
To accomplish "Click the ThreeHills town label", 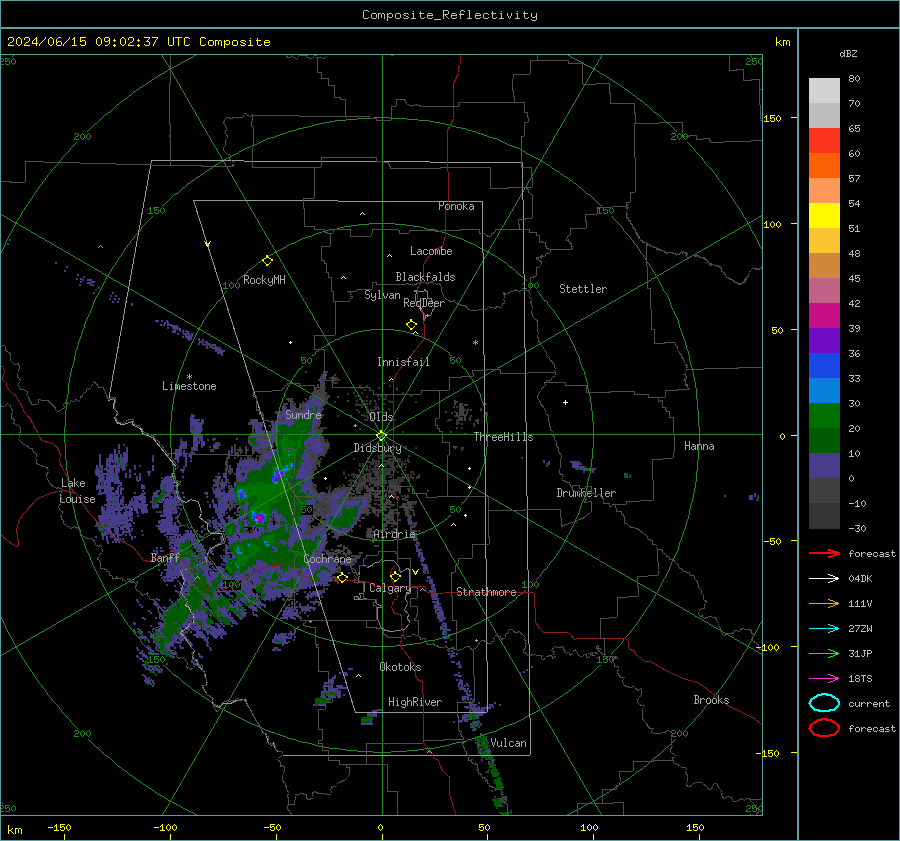I will pos(503,437).
